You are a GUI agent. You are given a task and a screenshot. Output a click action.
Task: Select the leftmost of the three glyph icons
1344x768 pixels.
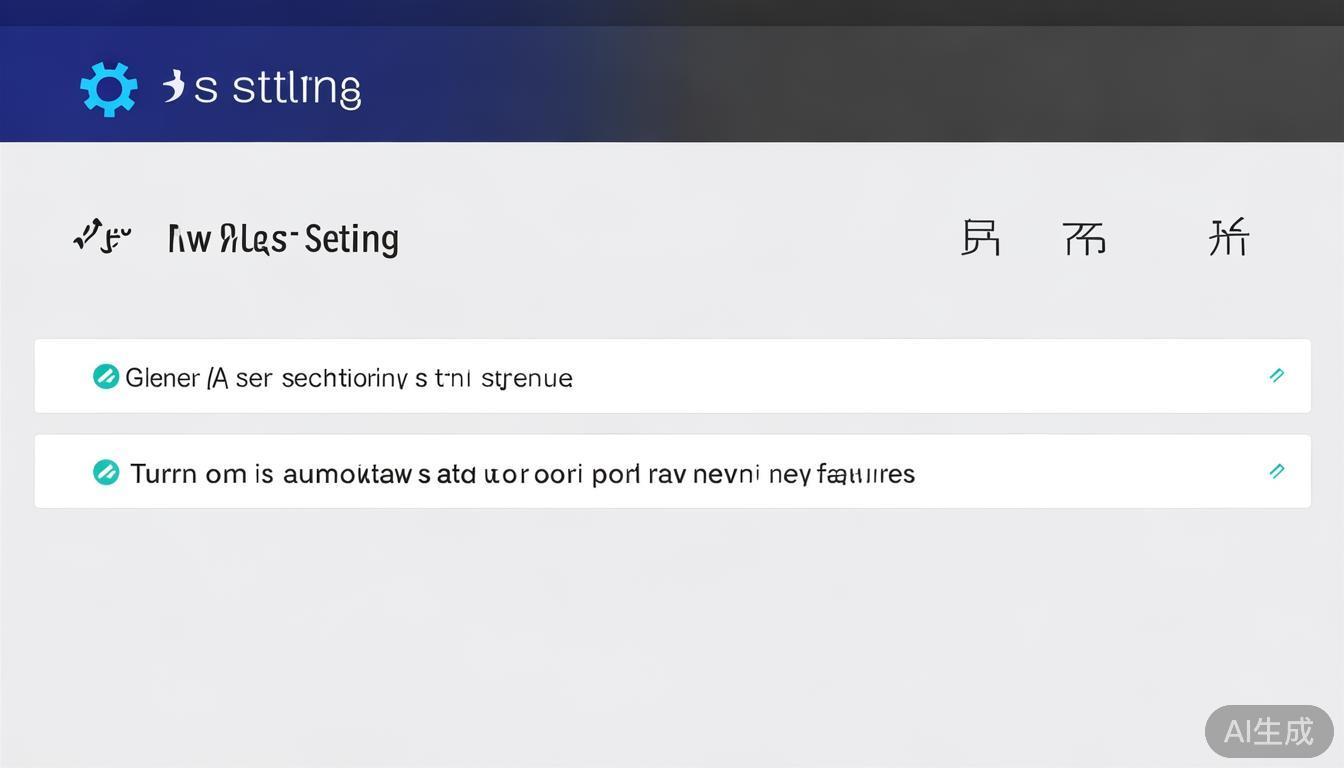[x=980, y=238]
